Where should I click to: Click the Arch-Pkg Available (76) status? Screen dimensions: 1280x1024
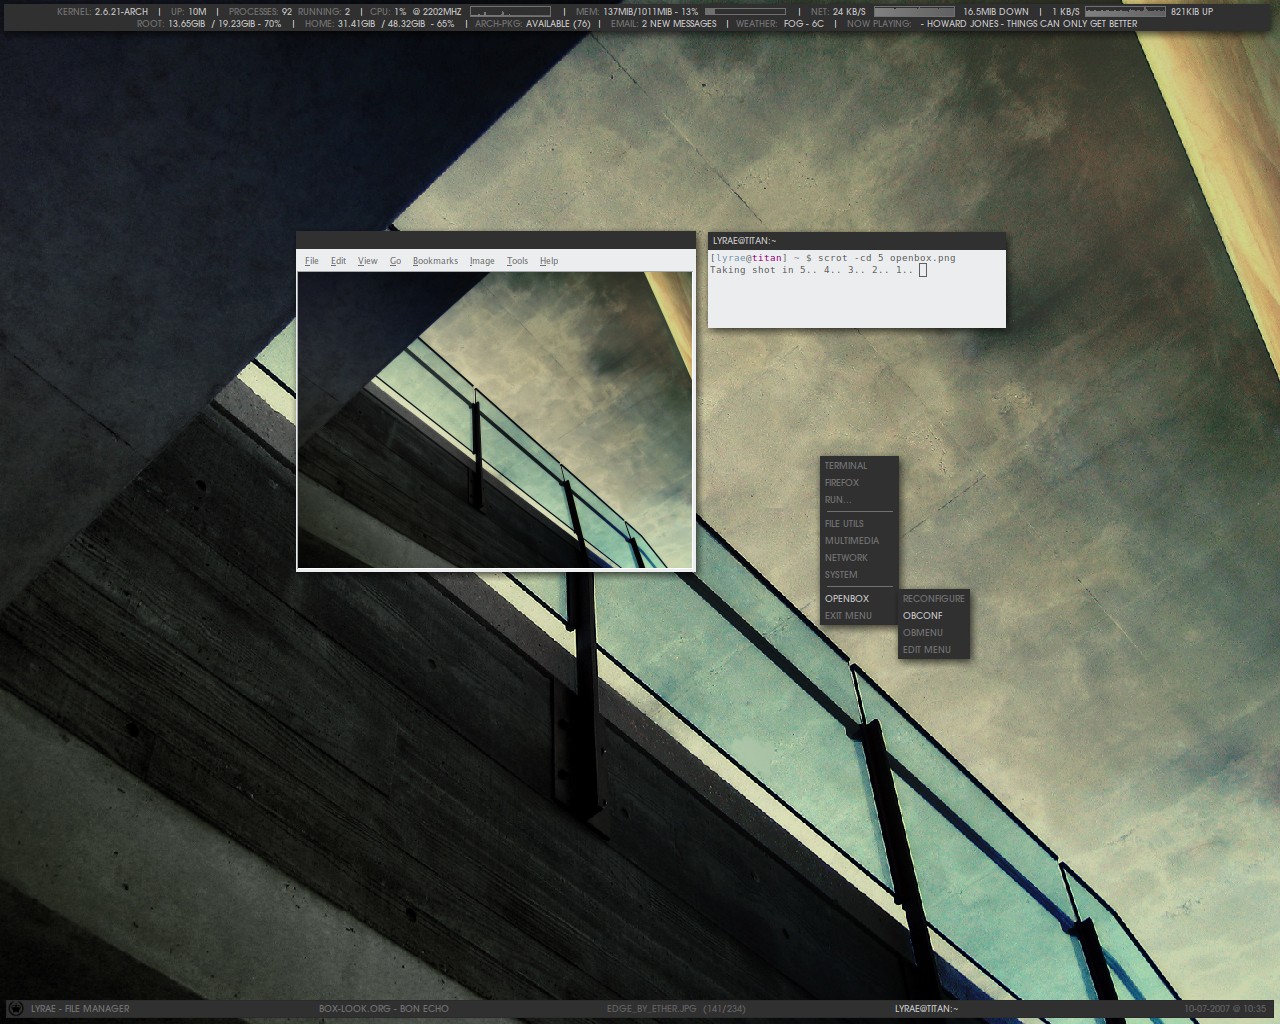(x=533, y=24)
